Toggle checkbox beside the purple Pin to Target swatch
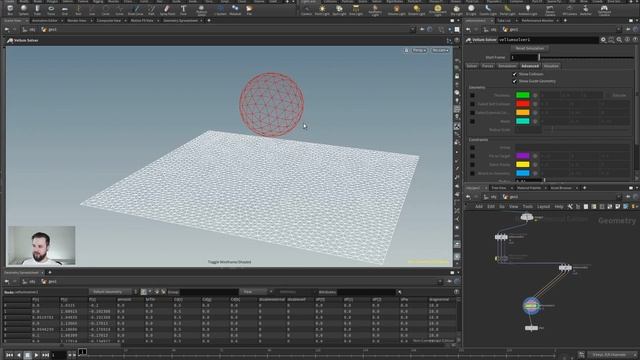Viewport: 640px width, 360px height. coord(472,156)
